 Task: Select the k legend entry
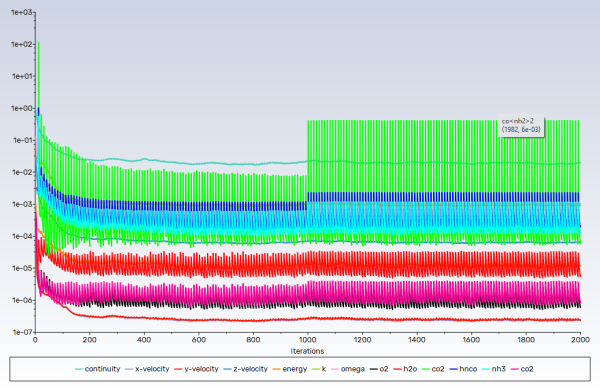coord(319,369)
